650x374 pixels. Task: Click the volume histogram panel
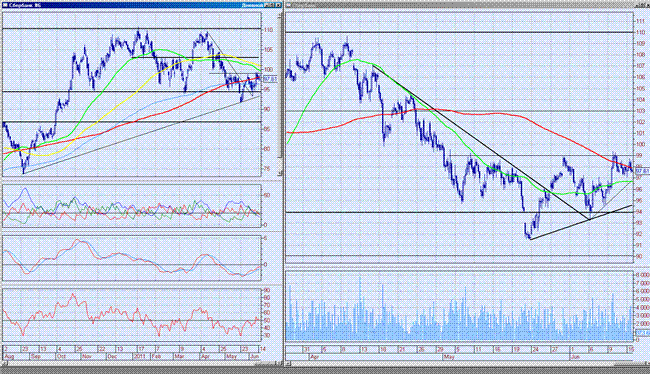click(x=459, y=306)
